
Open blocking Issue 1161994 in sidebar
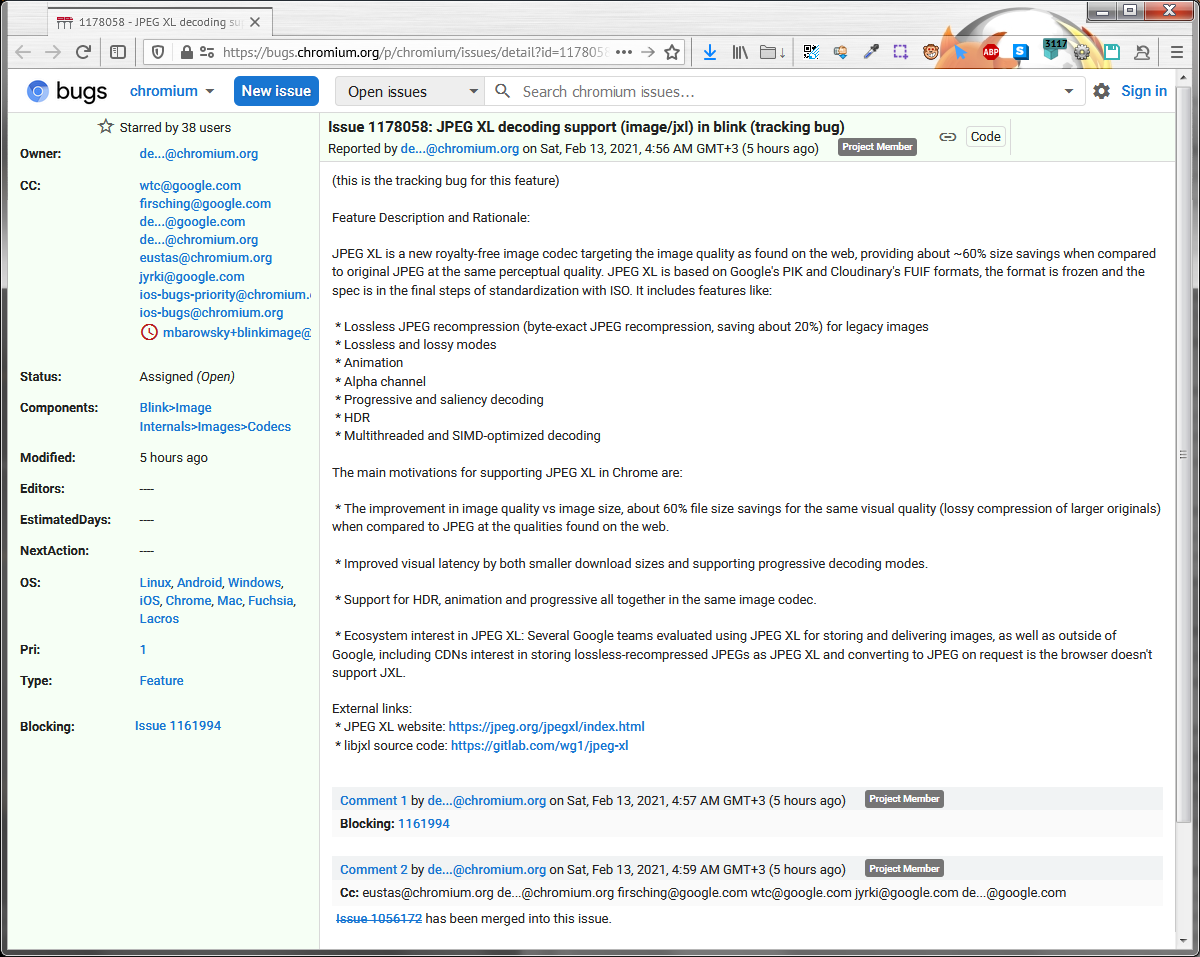178,726
